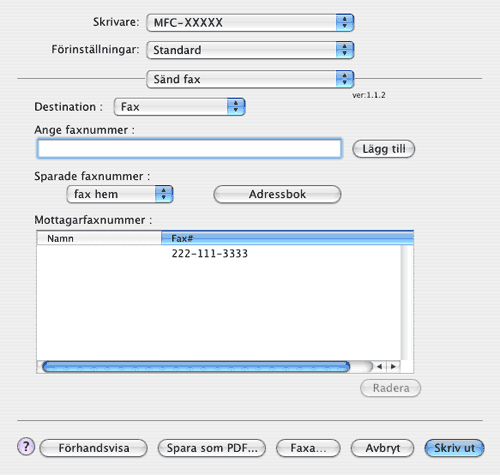The width and height of the screenshot is (500, 475).
Task: Choose a Destination from the Fax dropdown
Action: (180, 107)
